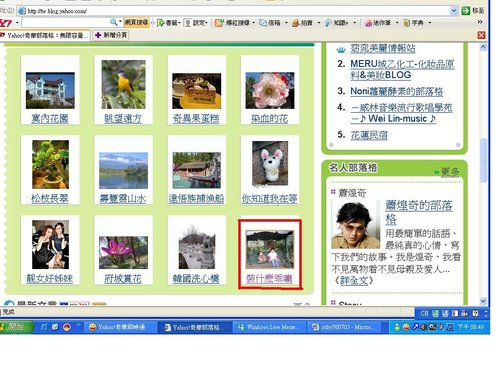The height and width of the screenshot is (375, 500).
Task: Click the green Go arrow button beside the address bar
Action: [x=465, y=11]
